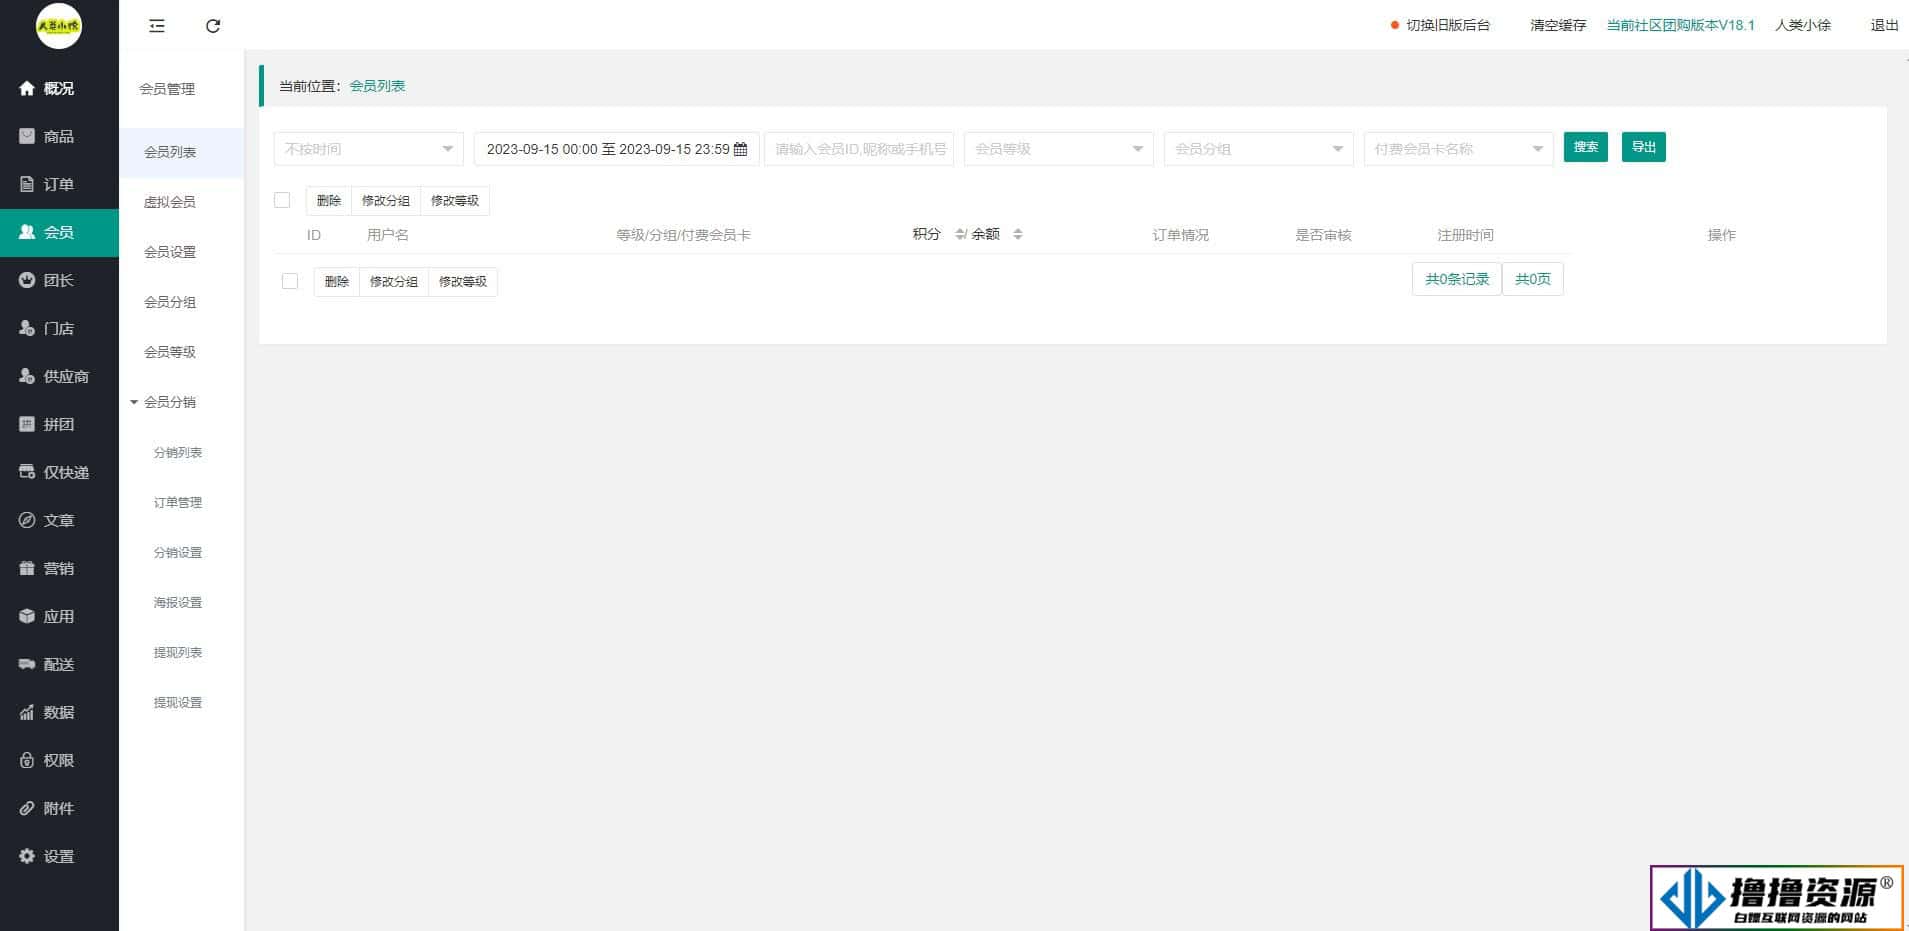The width and height of the screenshot is (1909, 931).
Task: Click bottom 删除 button
Action: [337, 281]
